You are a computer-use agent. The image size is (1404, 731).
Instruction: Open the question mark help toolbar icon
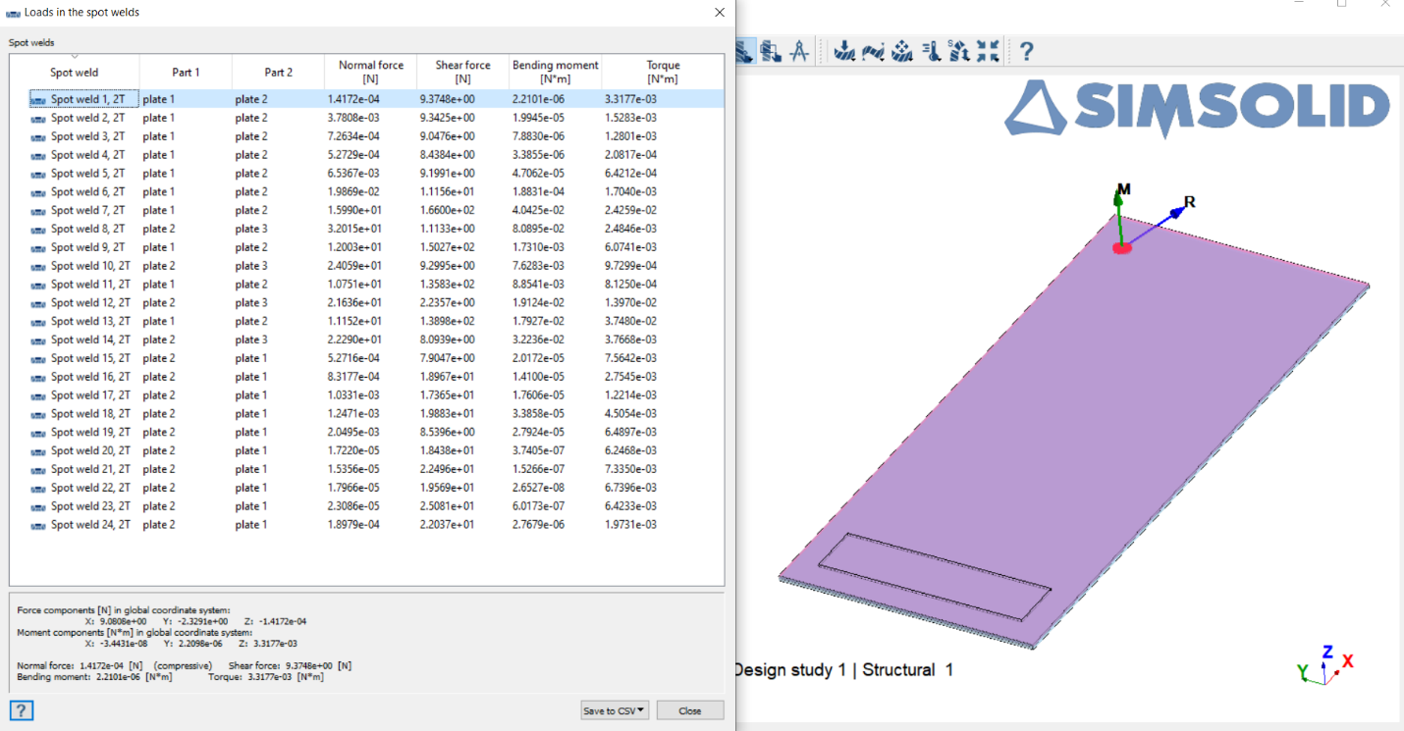pyautogui.click(x=1026, y=51)
